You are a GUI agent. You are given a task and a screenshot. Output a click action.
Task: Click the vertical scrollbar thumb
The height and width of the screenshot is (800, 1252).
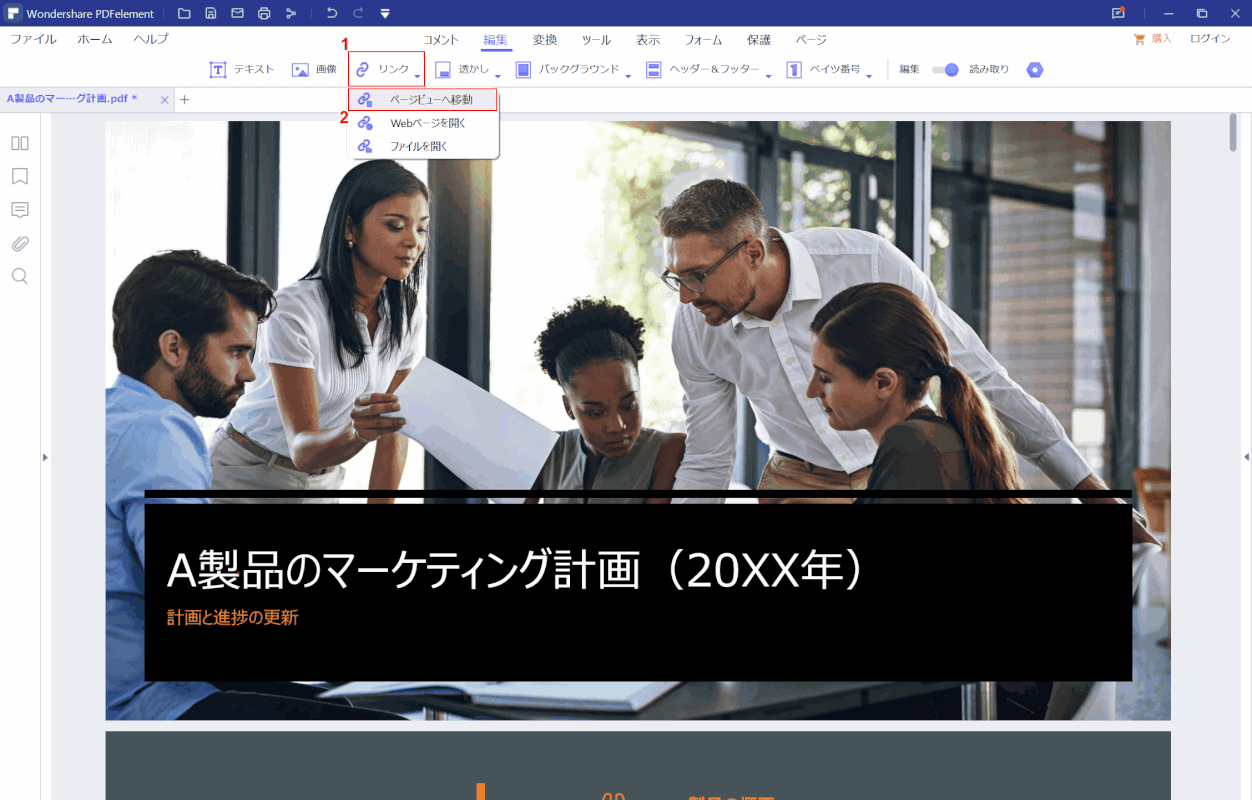pyautogui.click(x=1233, y=133)
